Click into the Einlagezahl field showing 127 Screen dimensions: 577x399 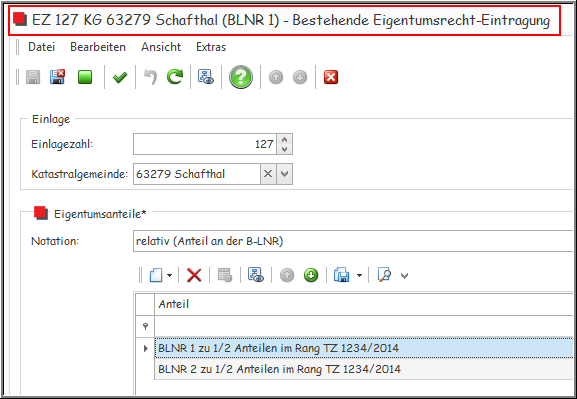coord(205,144)
